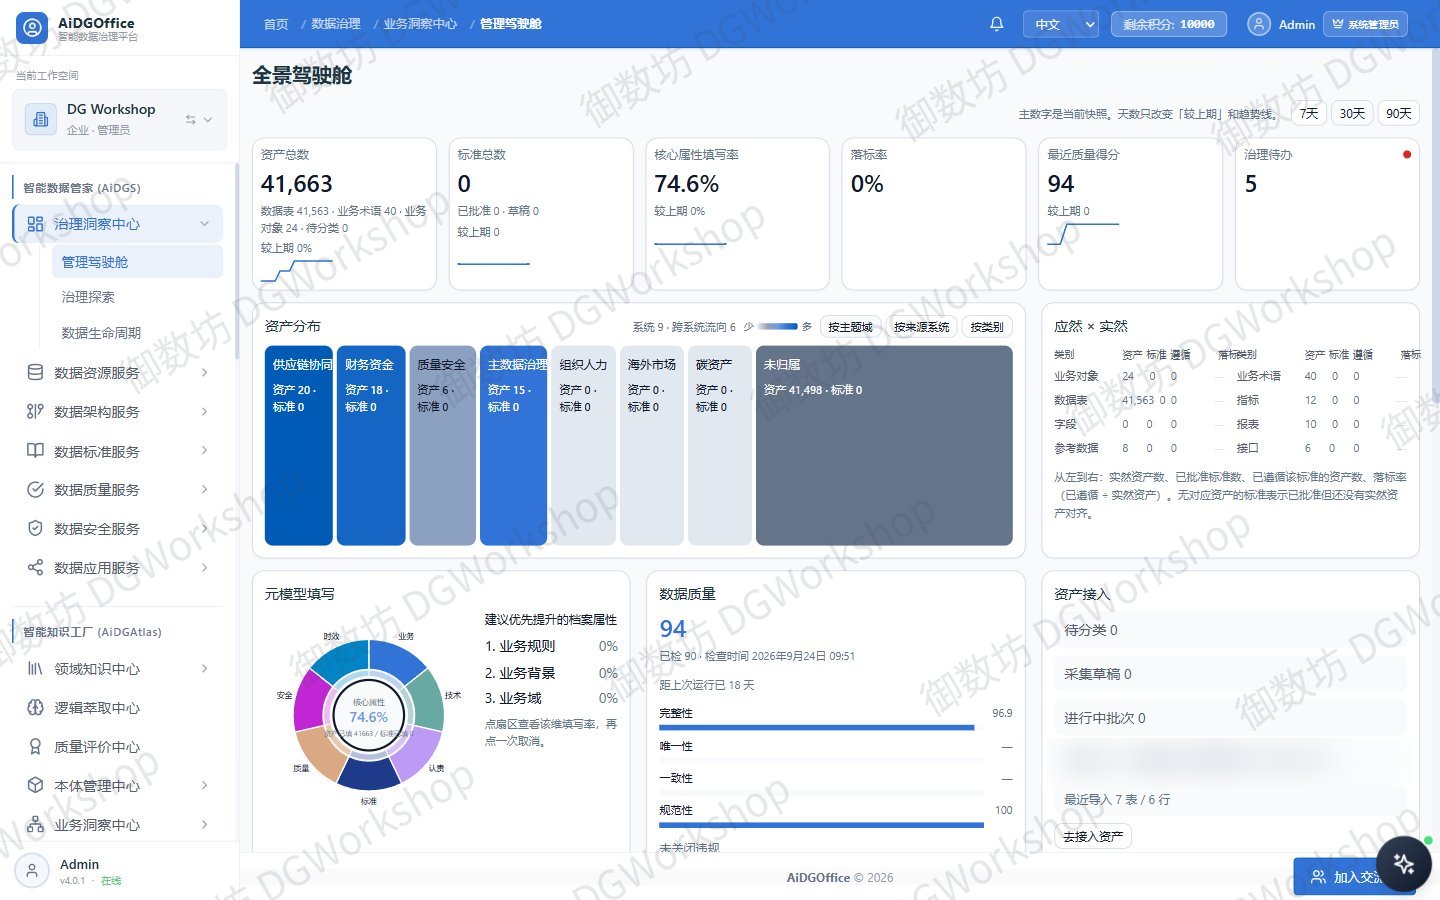Click the 去接入资产 button
The image size is (1440, 900).
point(1093,836)
